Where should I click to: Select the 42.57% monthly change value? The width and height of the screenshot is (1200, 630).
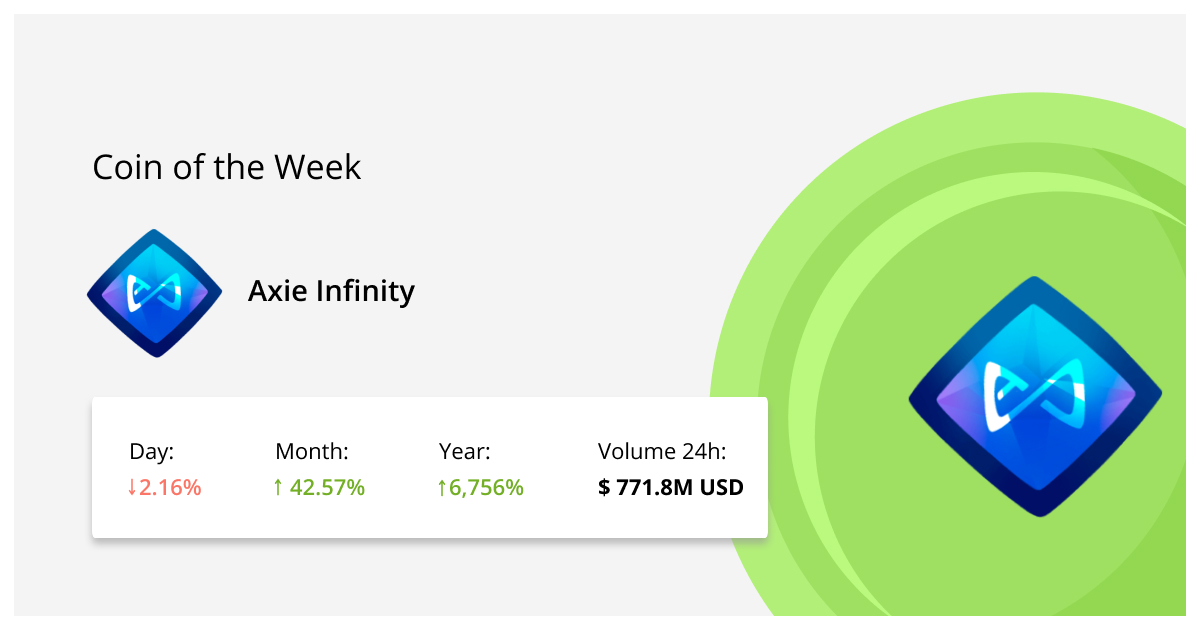pos(328,488)
